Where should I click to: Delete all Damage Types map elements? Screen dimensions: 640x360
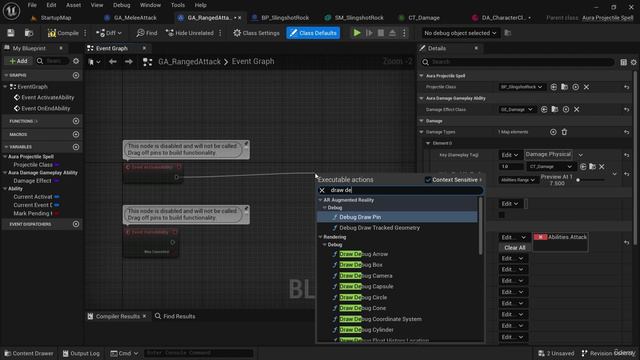click(564, 132)
